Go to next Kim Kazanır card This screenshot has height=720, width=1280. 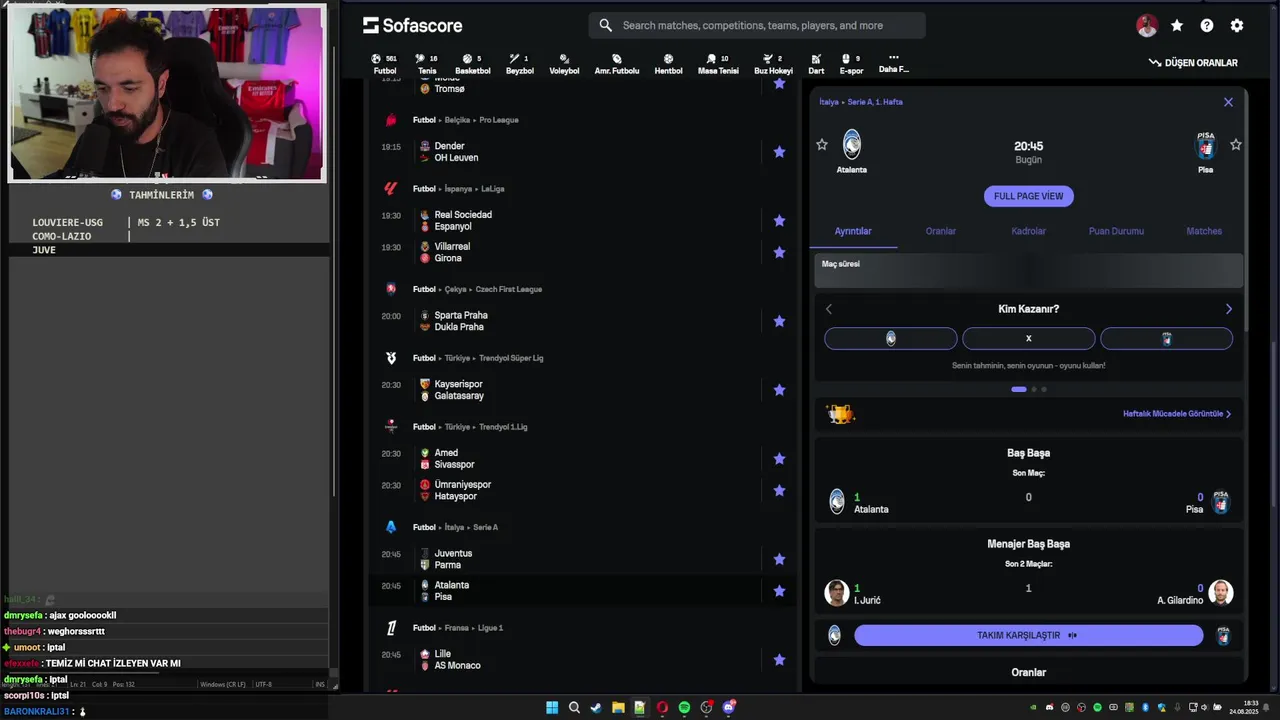pos(1229,309)
